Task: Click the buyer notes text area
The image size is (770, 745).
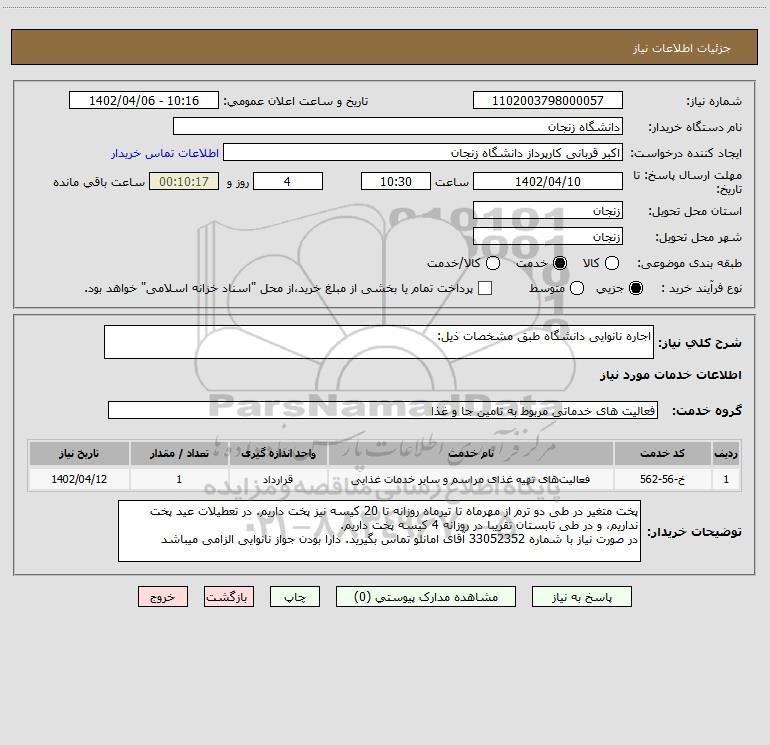Action: coord(379,531)
